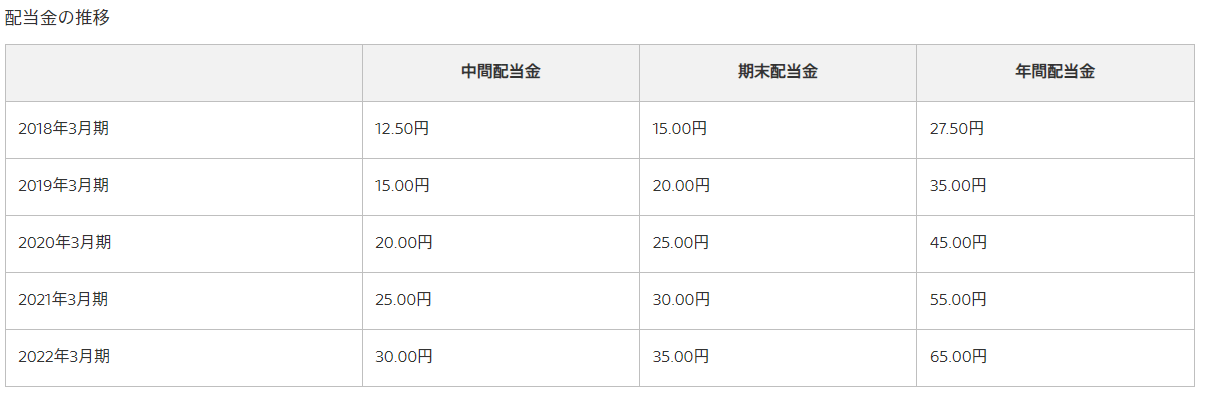Select the 中間配当金 column header
Viewport: 1210px width, 403px height.
(501, 72)
